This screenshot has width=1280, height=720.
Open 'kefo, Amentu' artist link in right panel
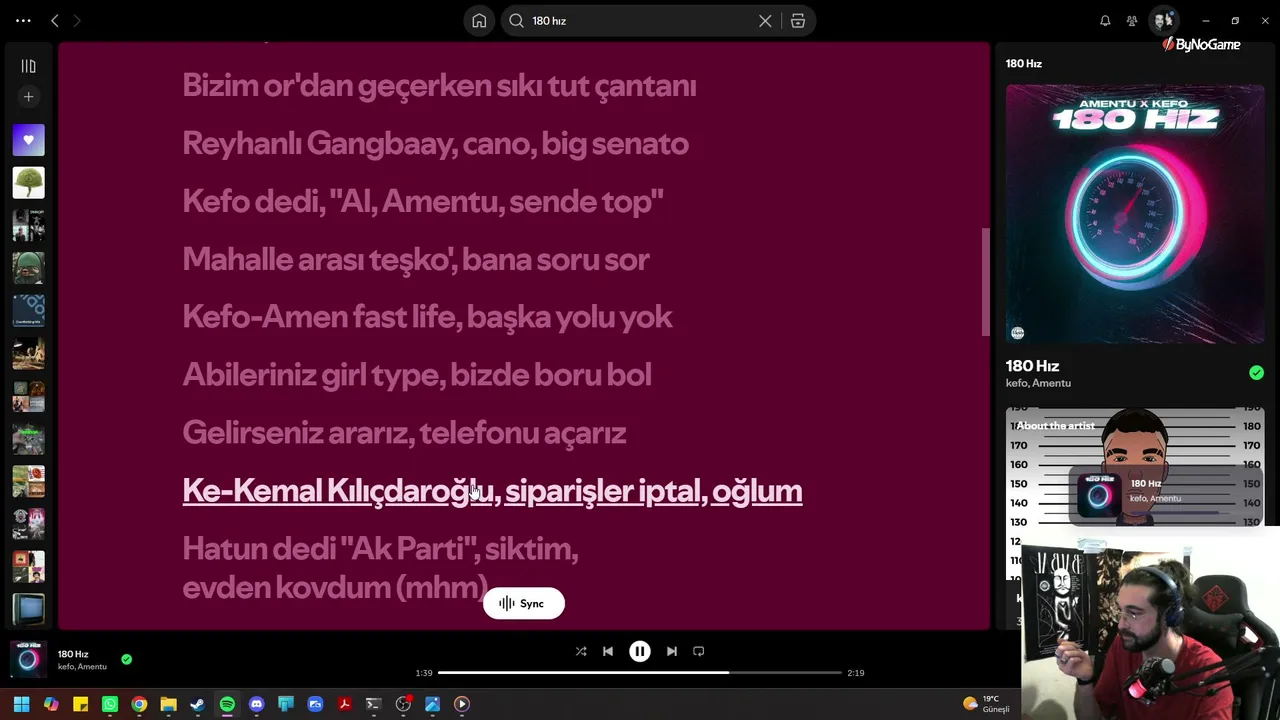pos(1038,383)
